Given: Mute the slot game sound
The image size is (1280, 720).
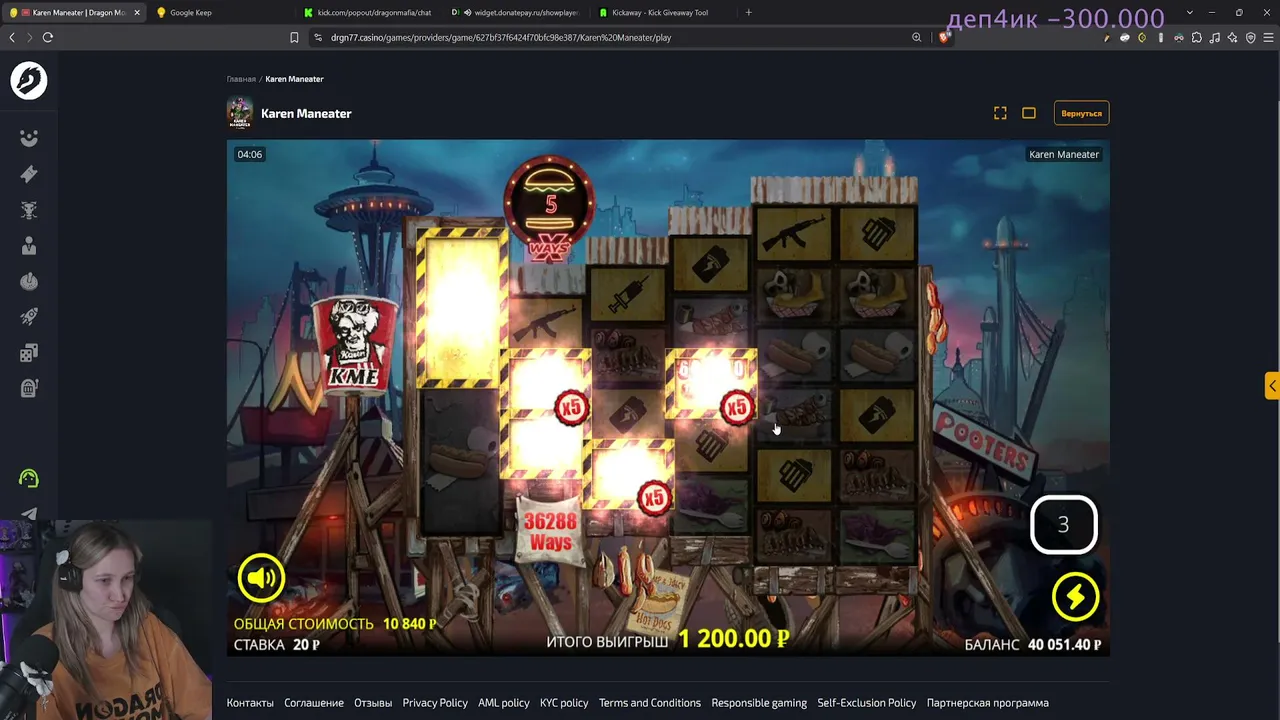Looking at the screenshot, I should click(261, 577).
